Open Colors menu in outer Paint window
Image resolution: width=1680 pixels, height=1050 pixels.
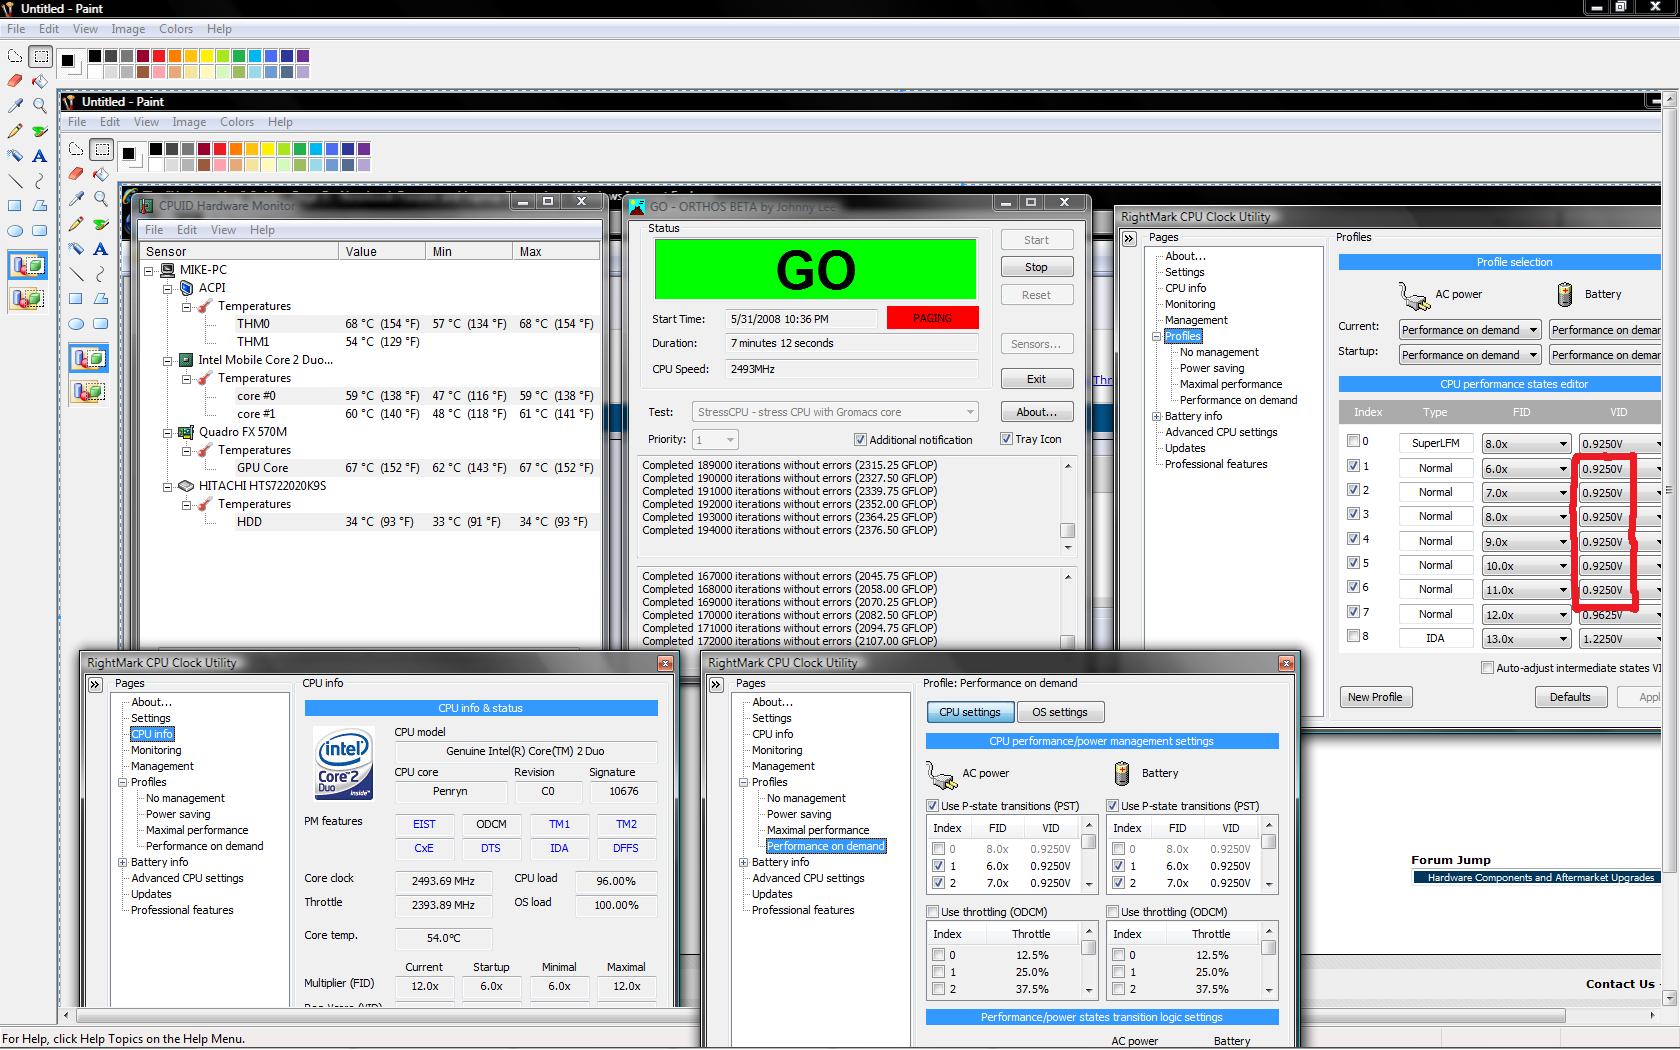[176, 29]
